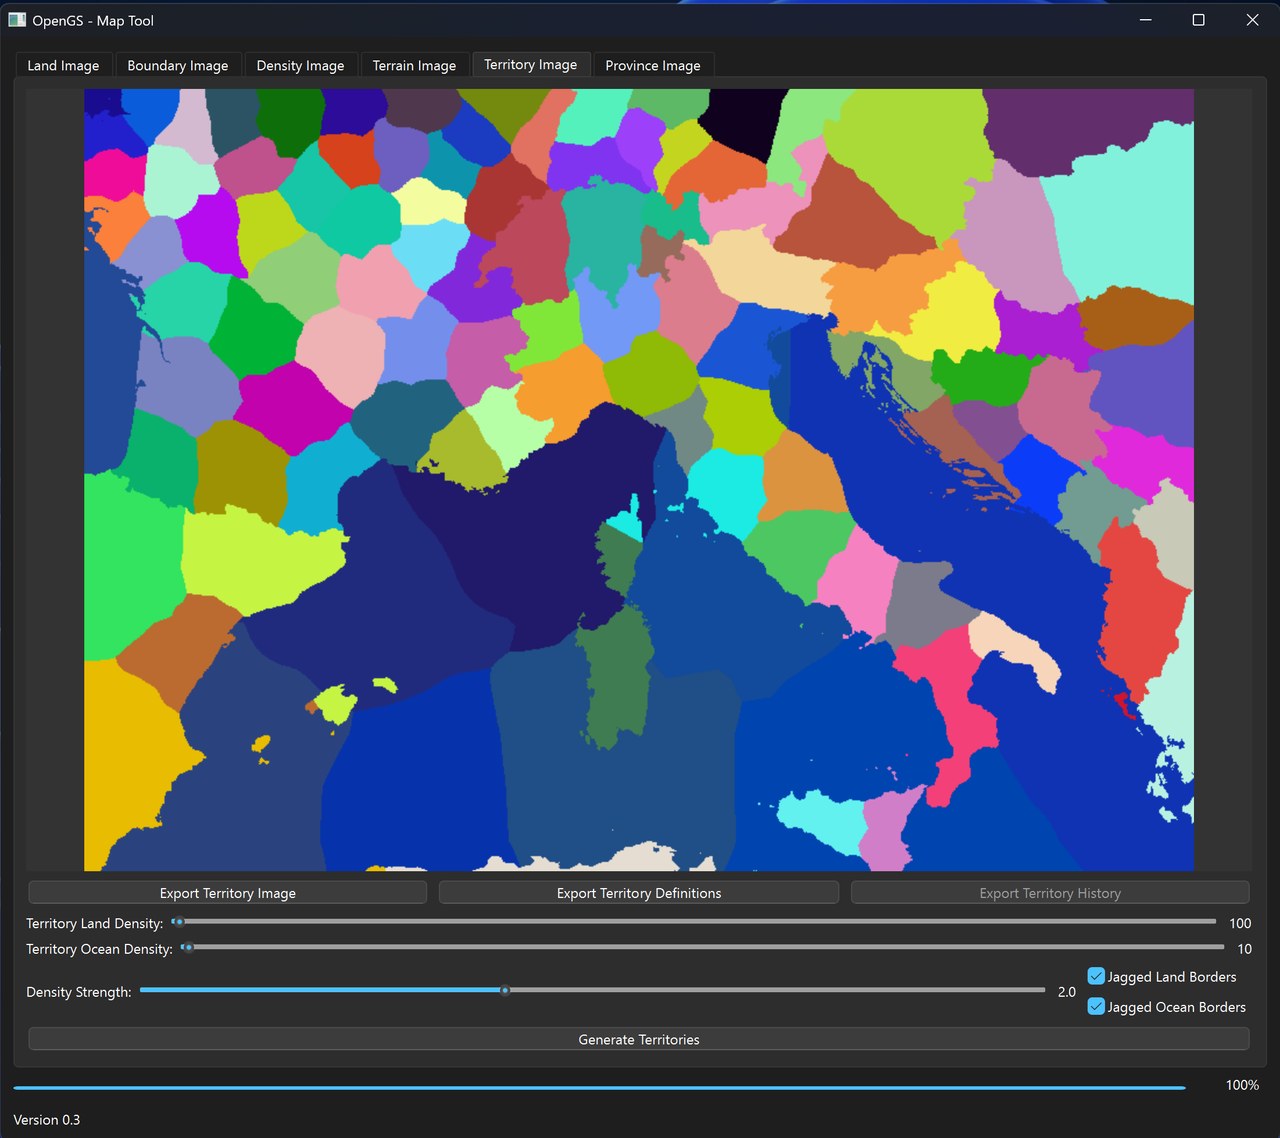Enable the Jagged Land Borders checkbox
Screen dimensions: 1280x1138
pos(1096,976)
